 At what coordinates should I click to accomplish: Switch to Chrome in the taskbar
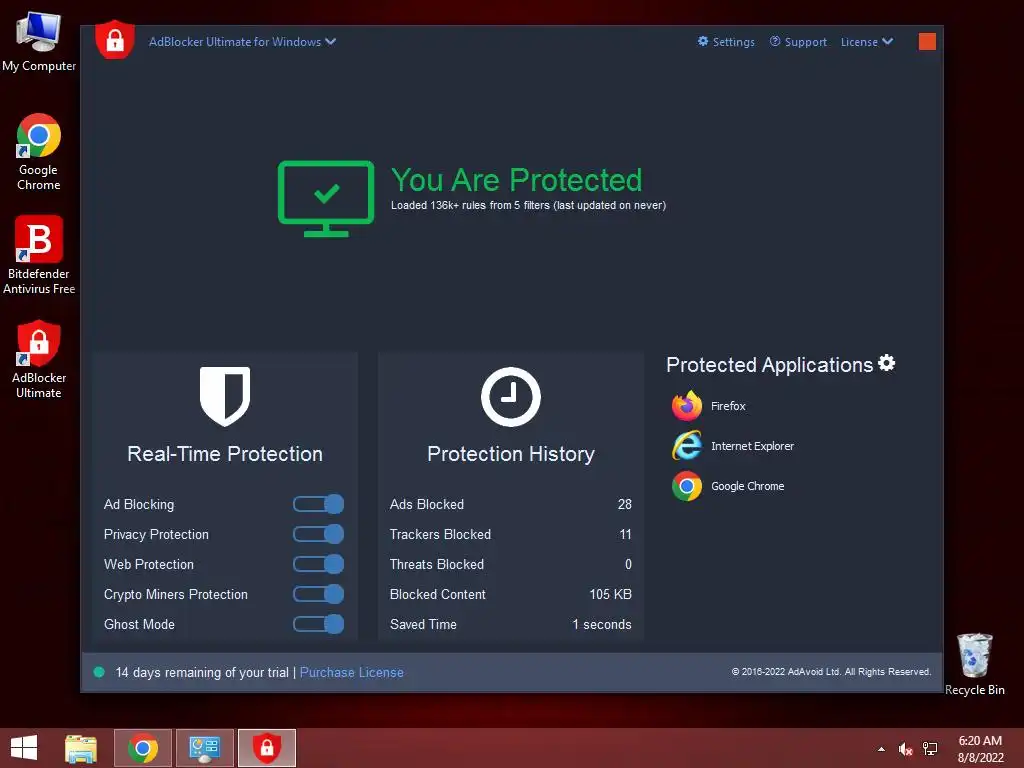tap(143, 748)
